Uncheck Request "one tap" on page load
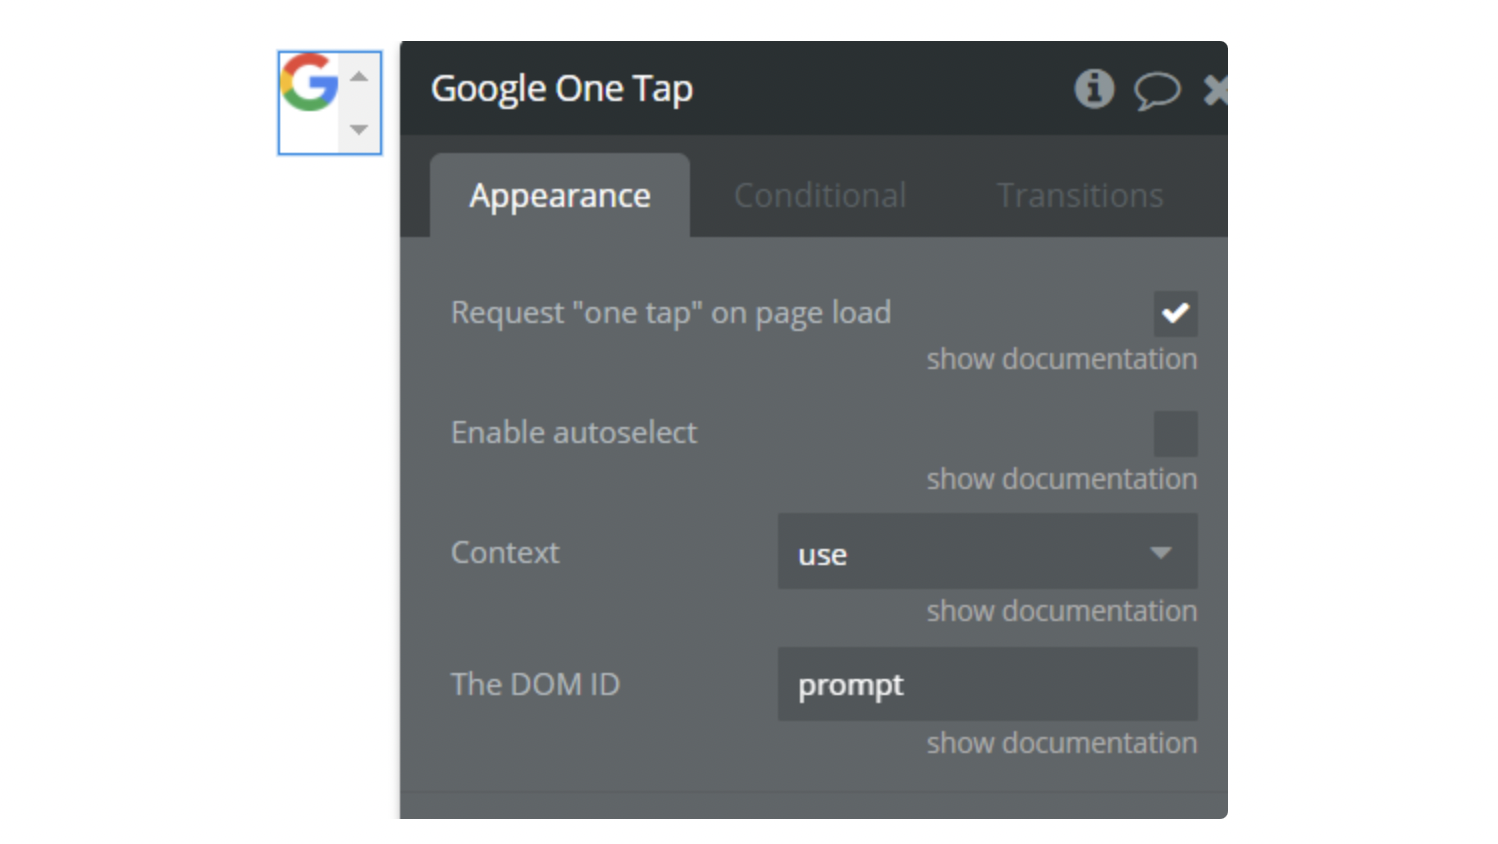 tap(1175, 314)
